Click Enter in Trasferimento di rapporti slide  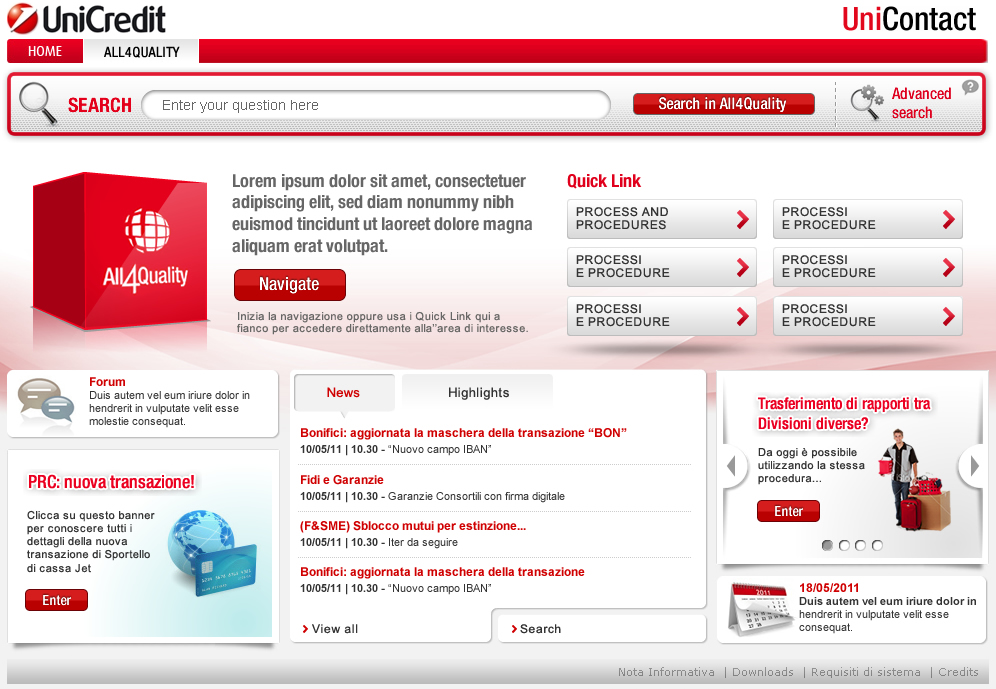click(788, 511)
